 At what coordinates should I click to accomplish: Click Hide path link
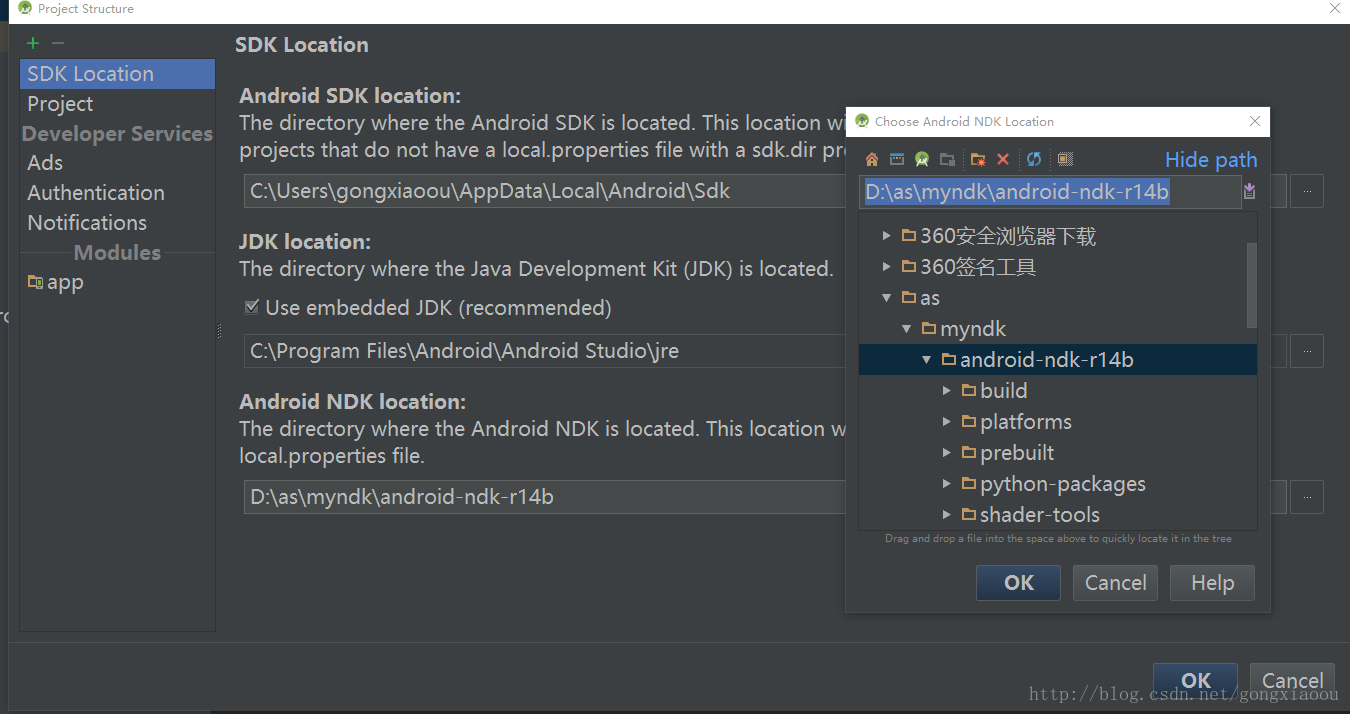(x=1211, y=160)
